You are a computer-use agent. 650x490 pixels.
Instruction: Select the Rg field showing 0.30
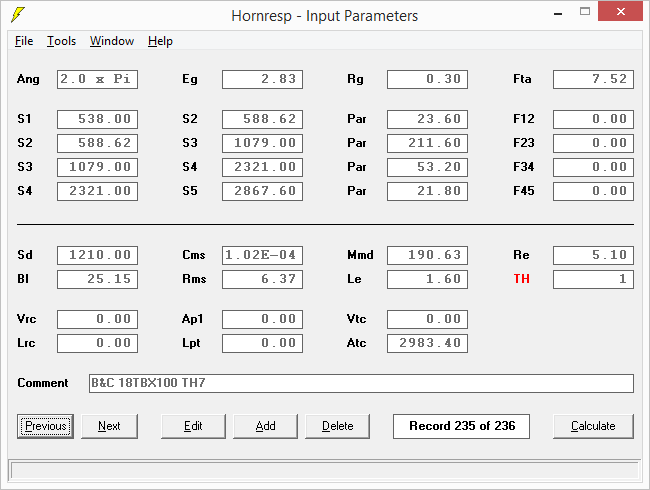pyautogui.click(x=427, y=79)
